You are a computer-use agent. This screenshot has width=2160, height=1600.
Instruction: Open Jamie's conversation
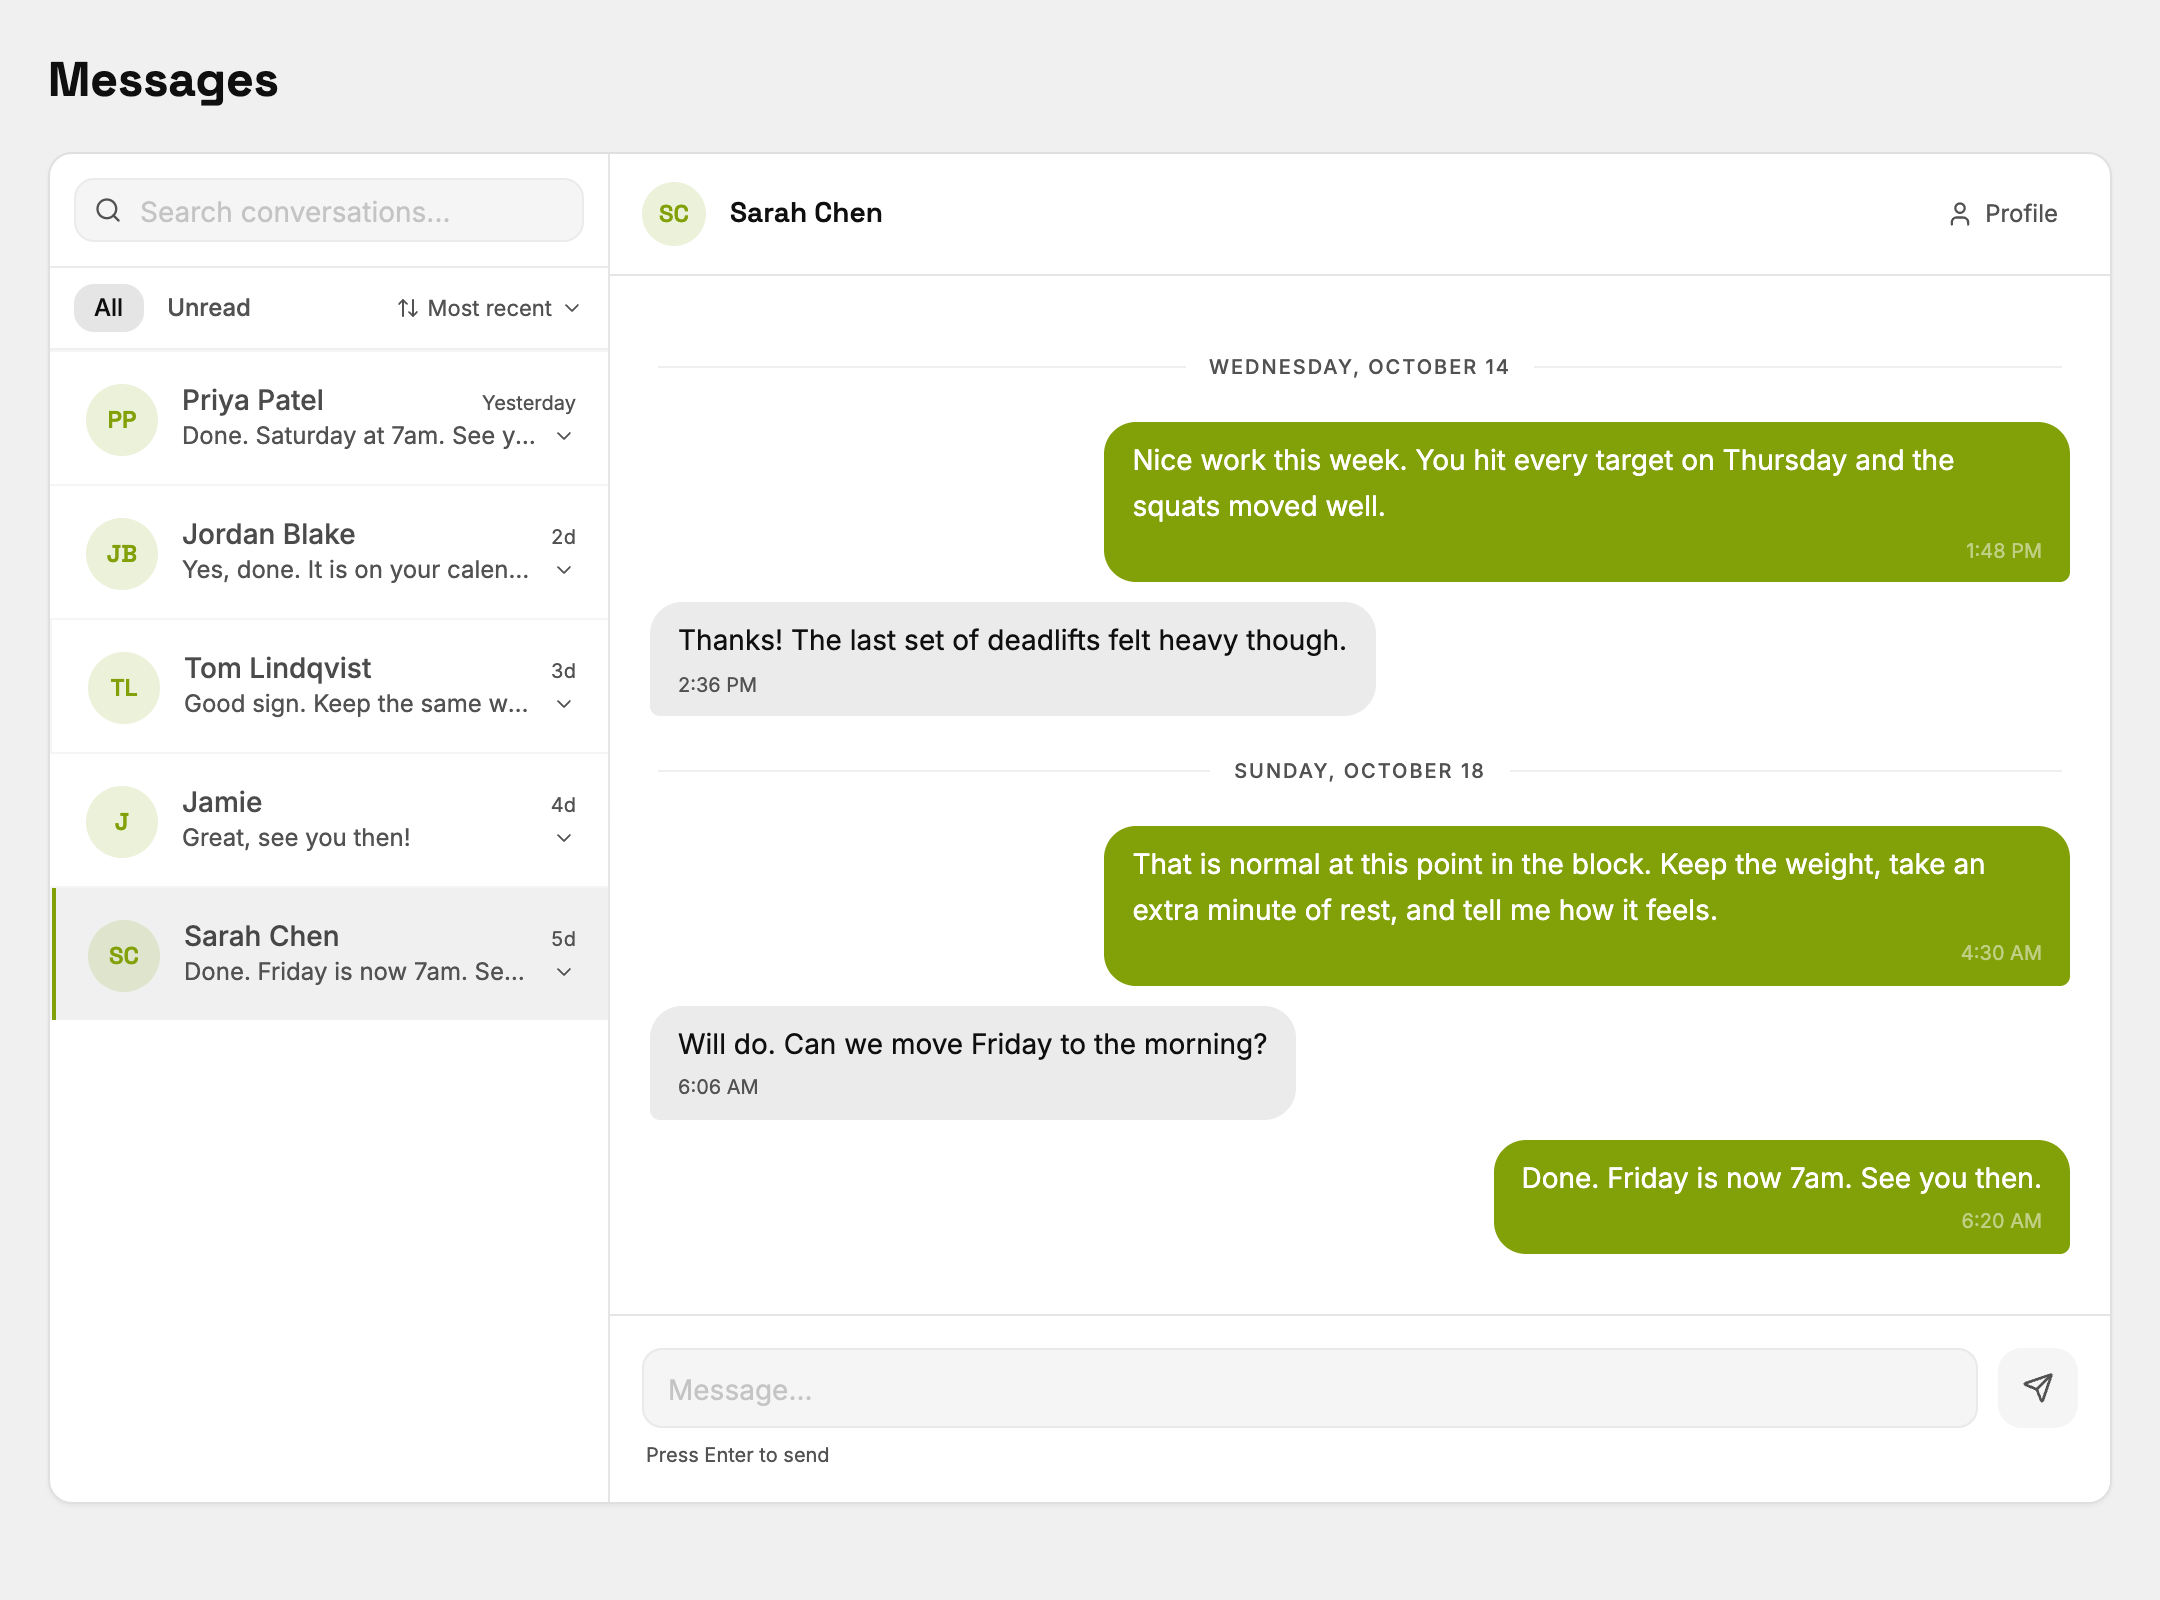[x=330, y=821]
